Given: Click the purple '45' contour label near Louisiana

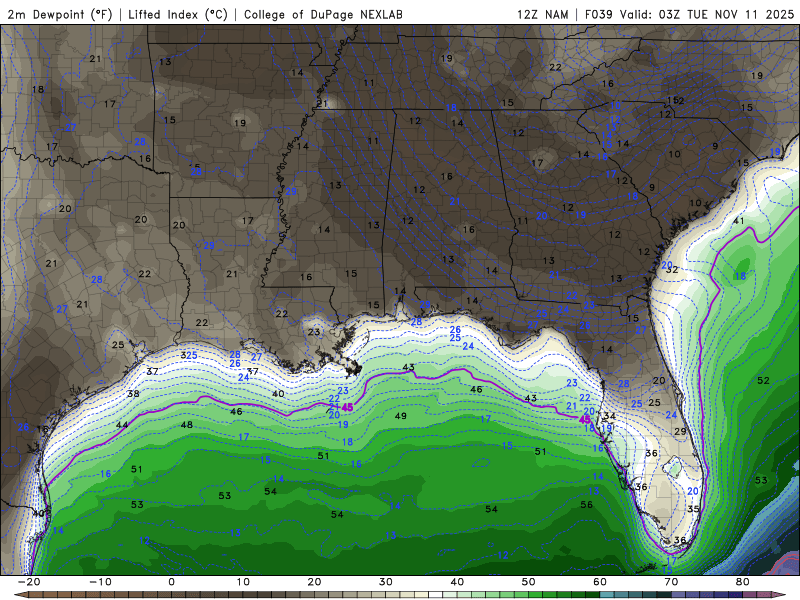Looking at the screenshot, I should tap(347, 407).
